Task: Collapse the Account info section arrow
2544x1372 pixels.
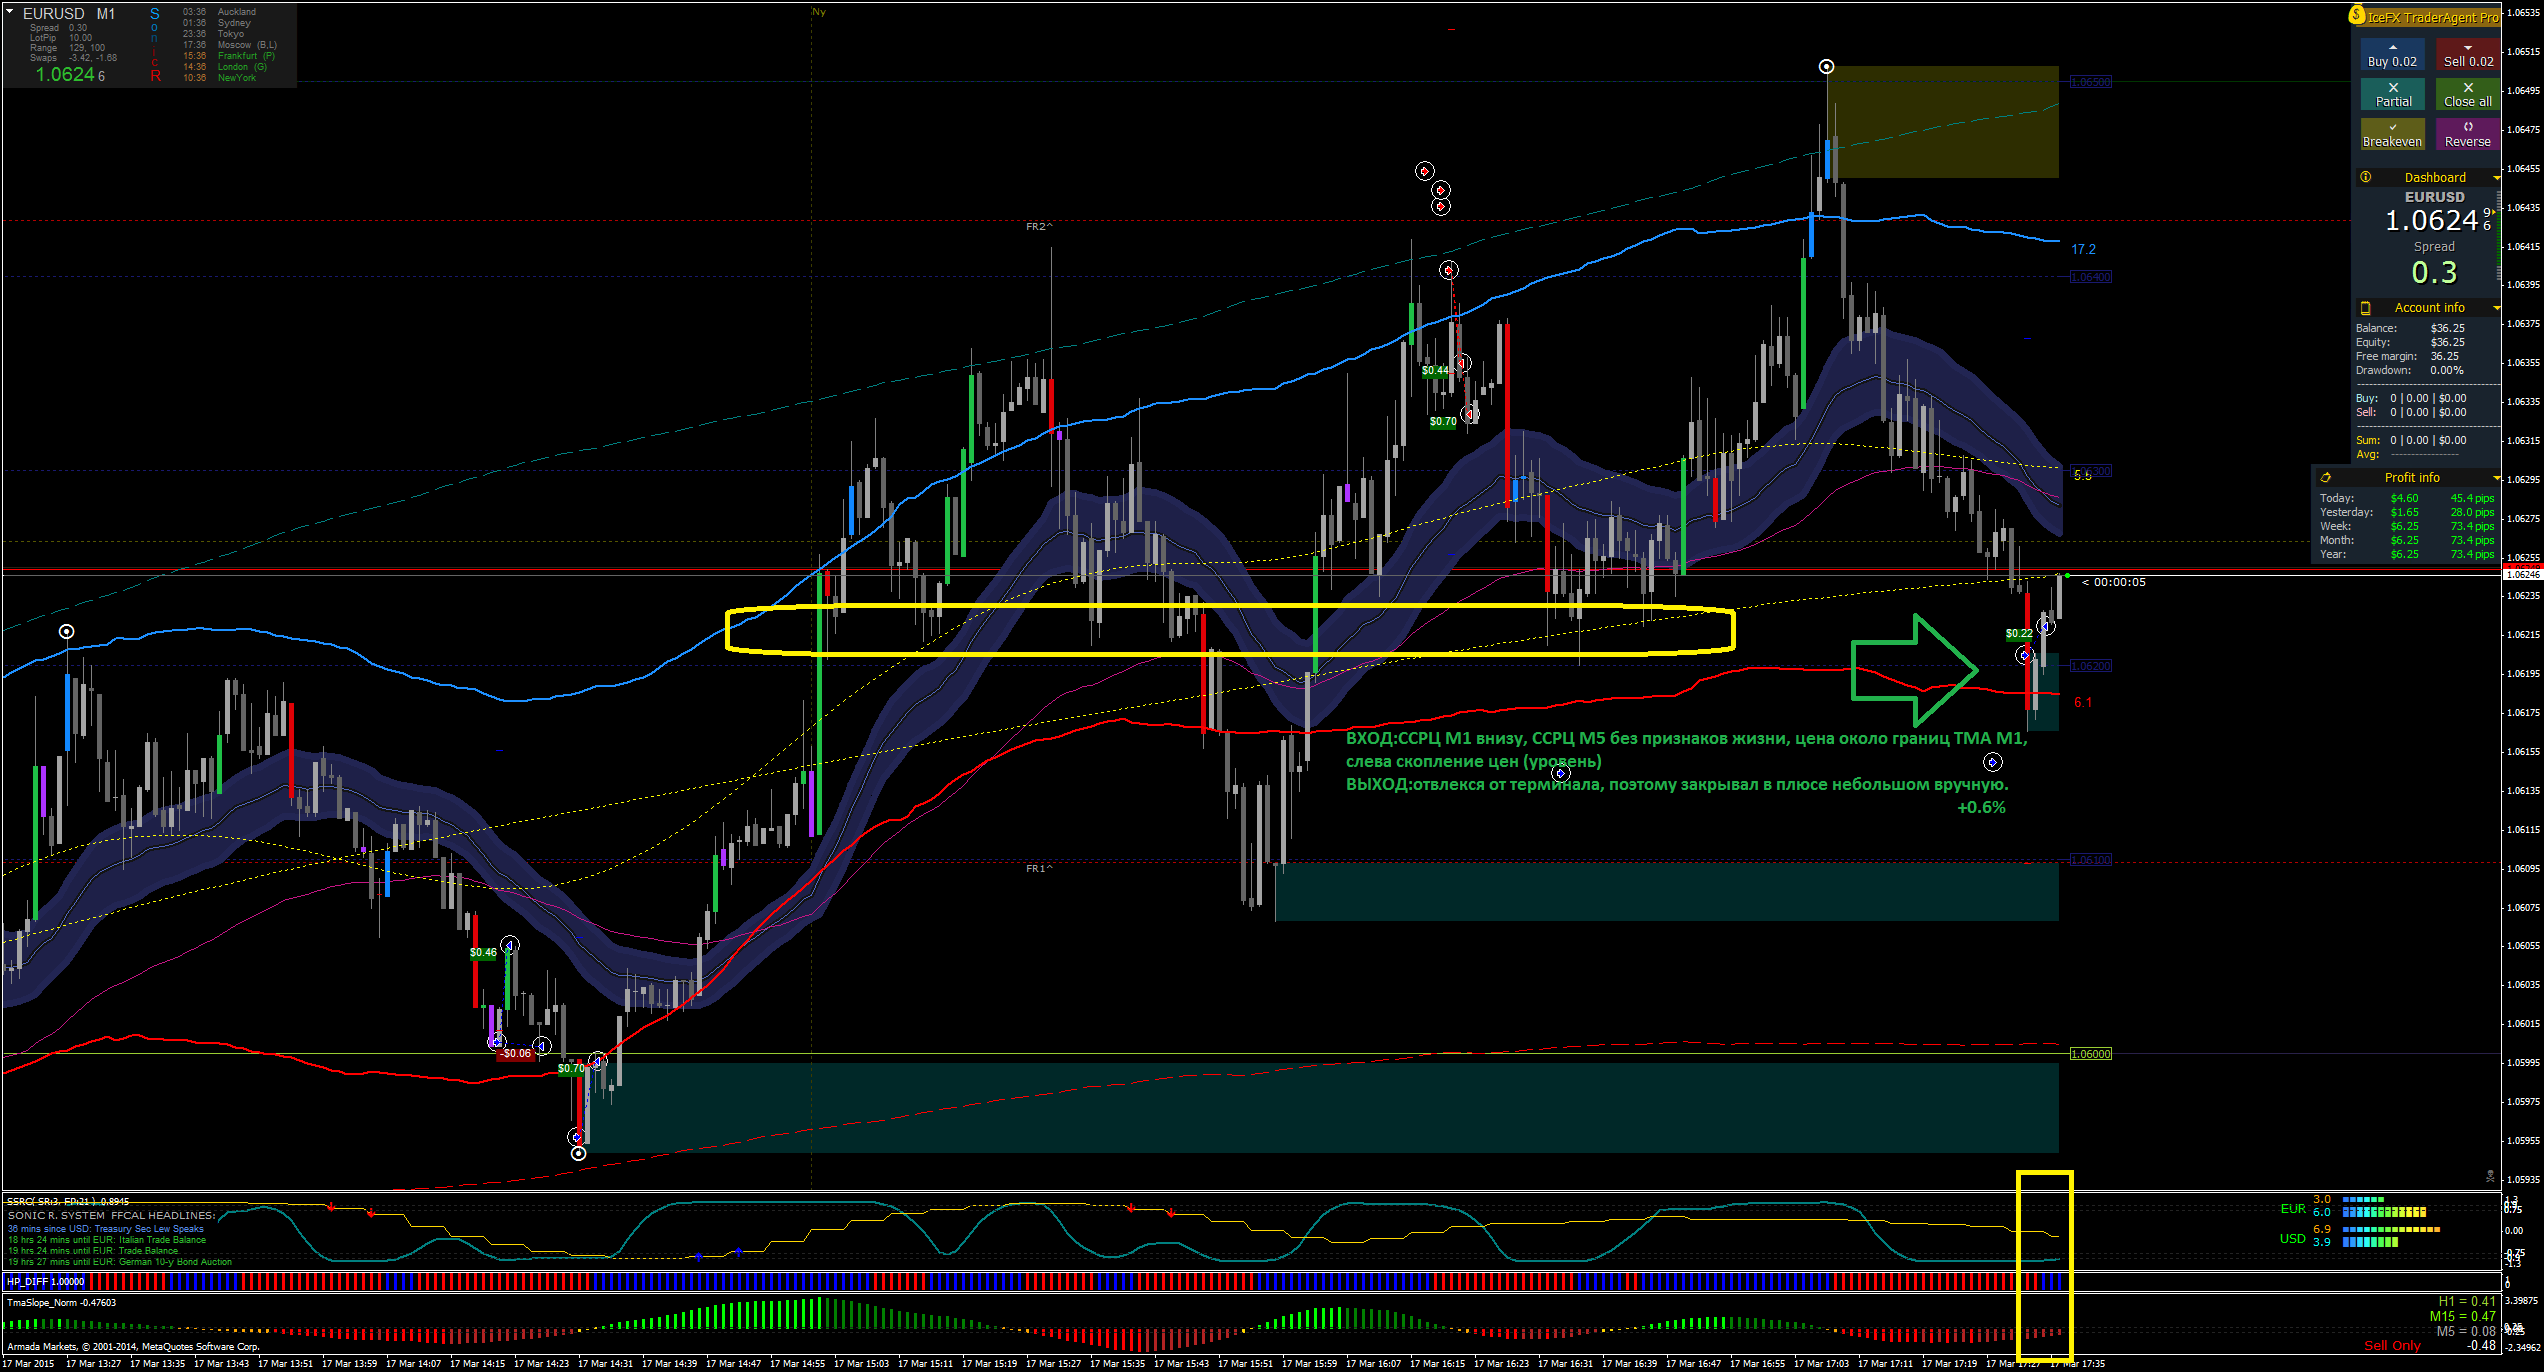Action: [x=2496, y=308]
